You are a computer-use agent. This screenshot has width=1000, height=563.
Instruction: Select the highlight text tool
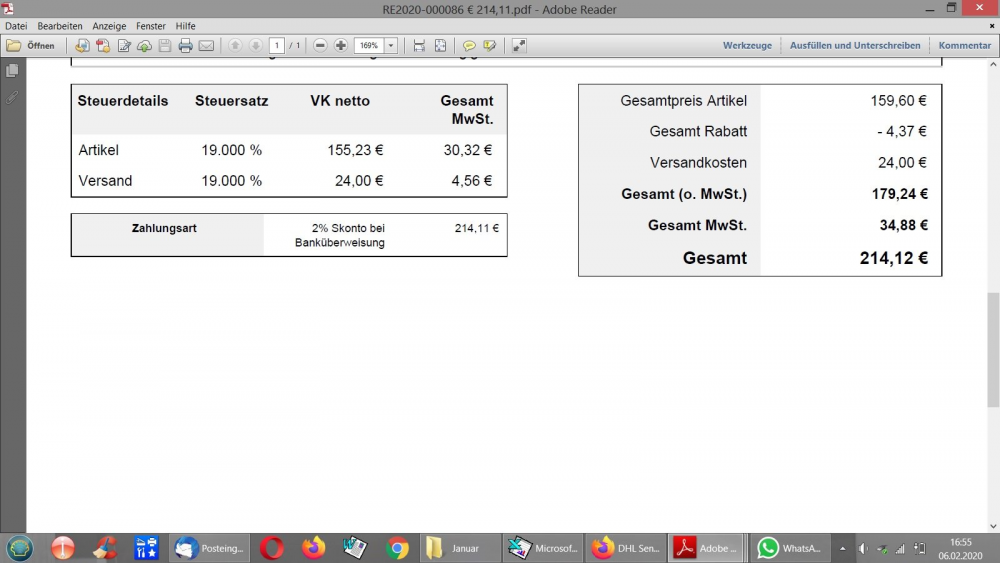coord(490,45)
